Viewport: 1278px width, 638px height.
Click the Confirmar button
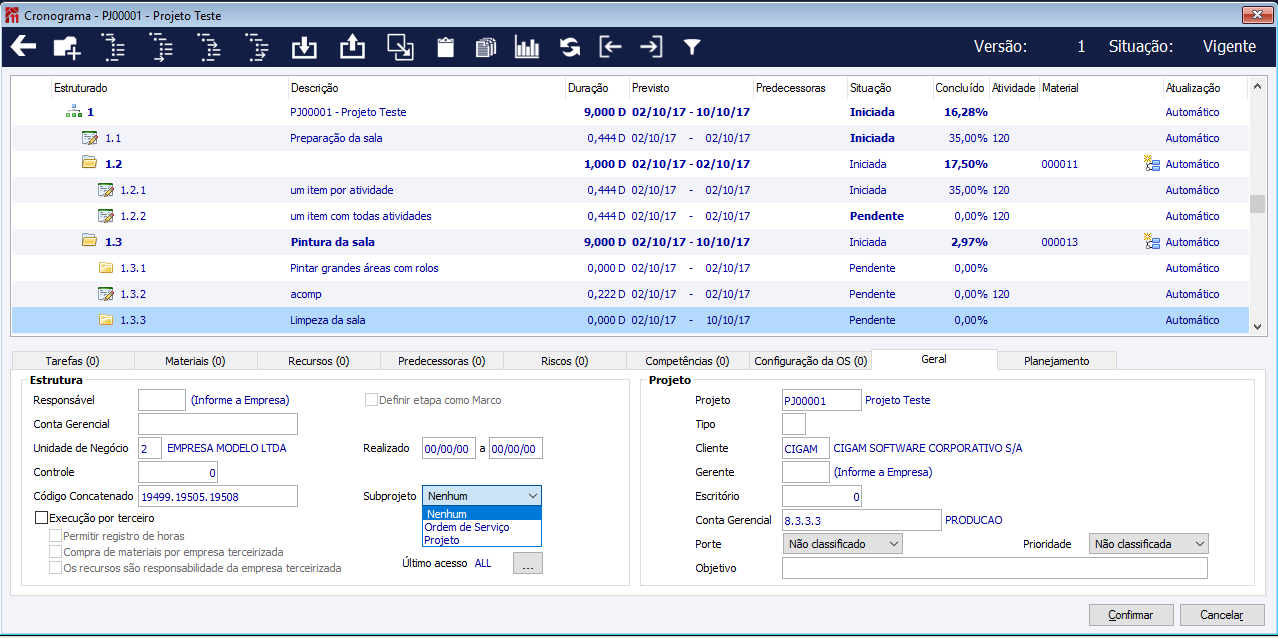(x=1131, y=615)
